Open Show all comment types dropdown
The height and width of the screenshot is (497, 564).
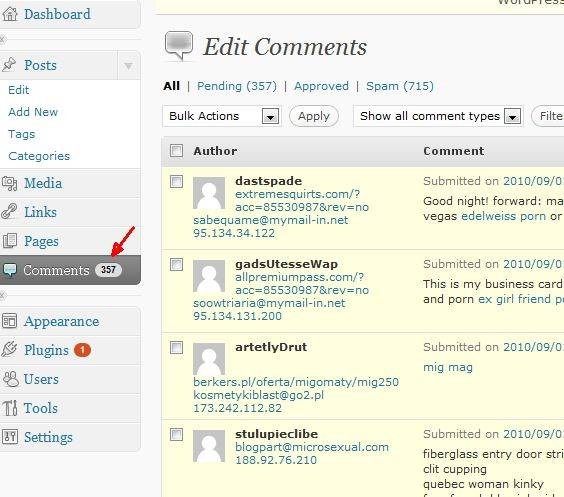438,116
